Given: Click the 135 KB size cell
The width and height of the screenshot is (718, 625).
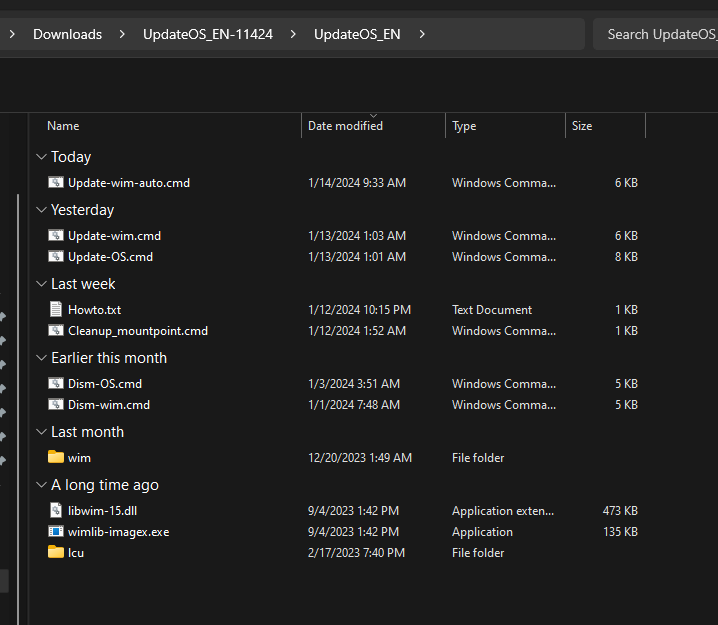Looking at the screenshot, I should point(620,532).
